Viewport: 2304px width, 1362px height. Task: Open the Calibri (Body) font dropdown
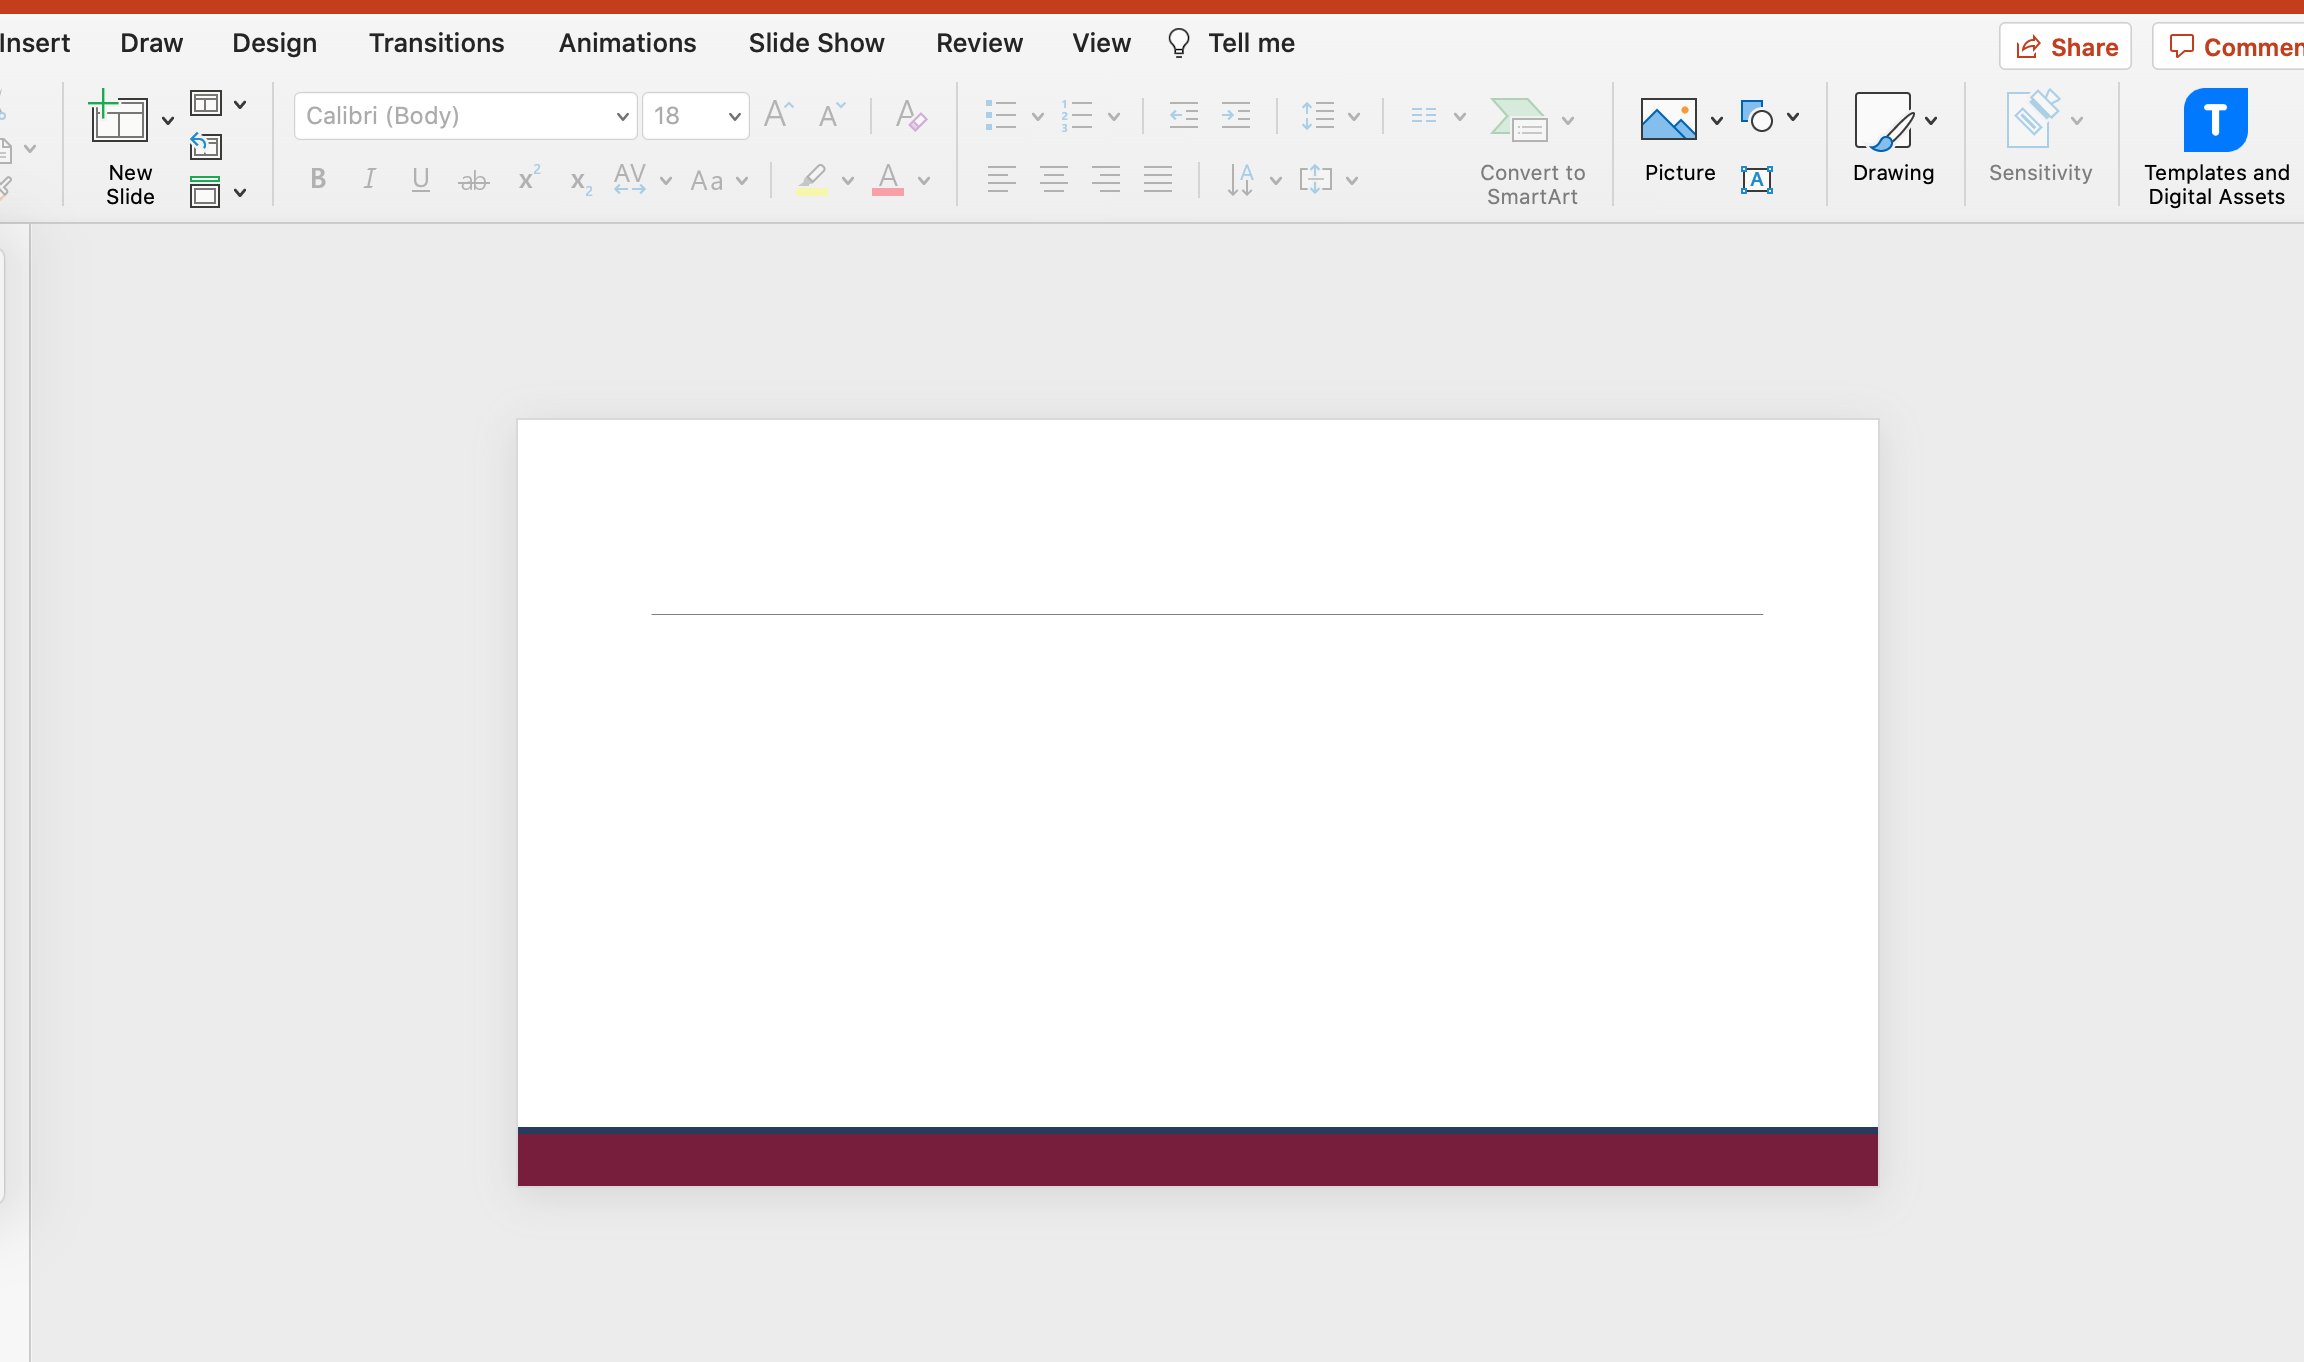coord(622,117)
